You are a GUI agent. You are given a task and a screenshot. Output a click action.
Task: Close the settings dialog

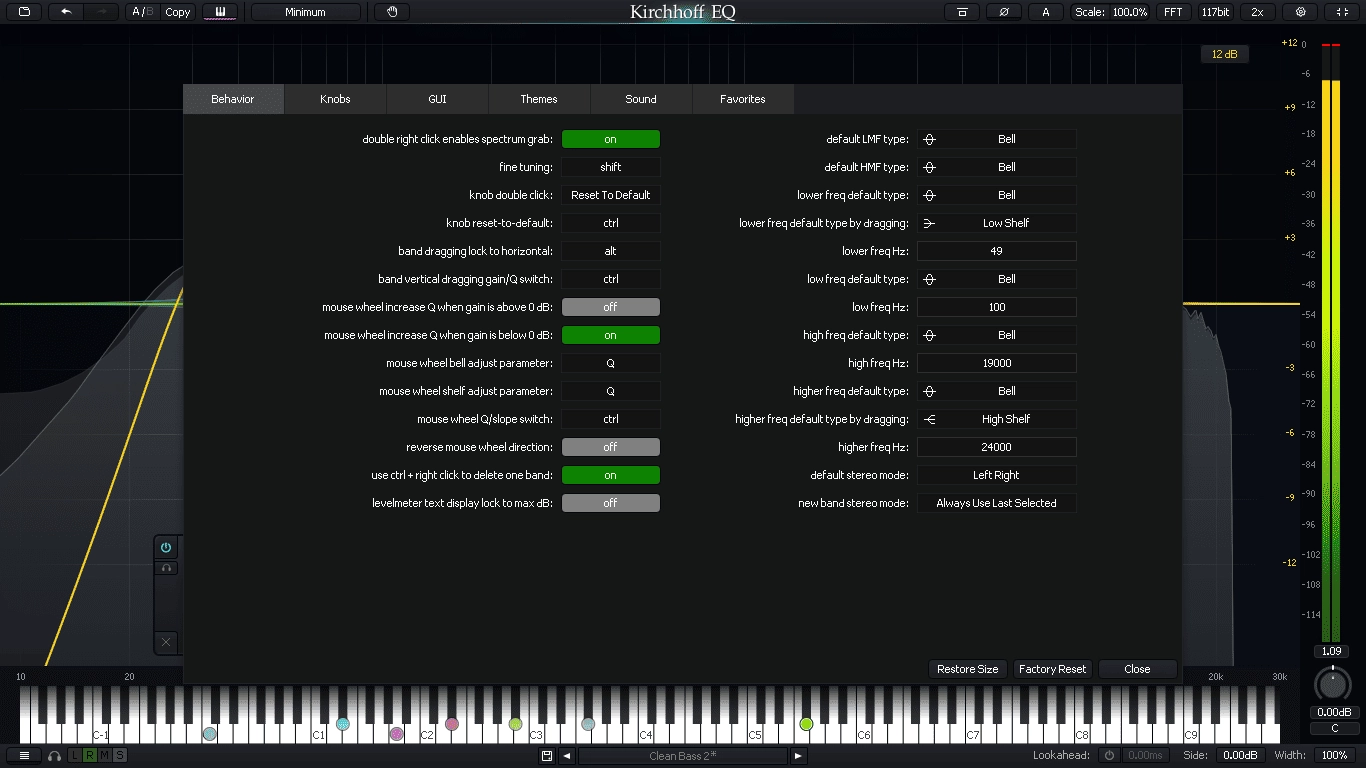pyautogui.click(x=1137, y=669)
